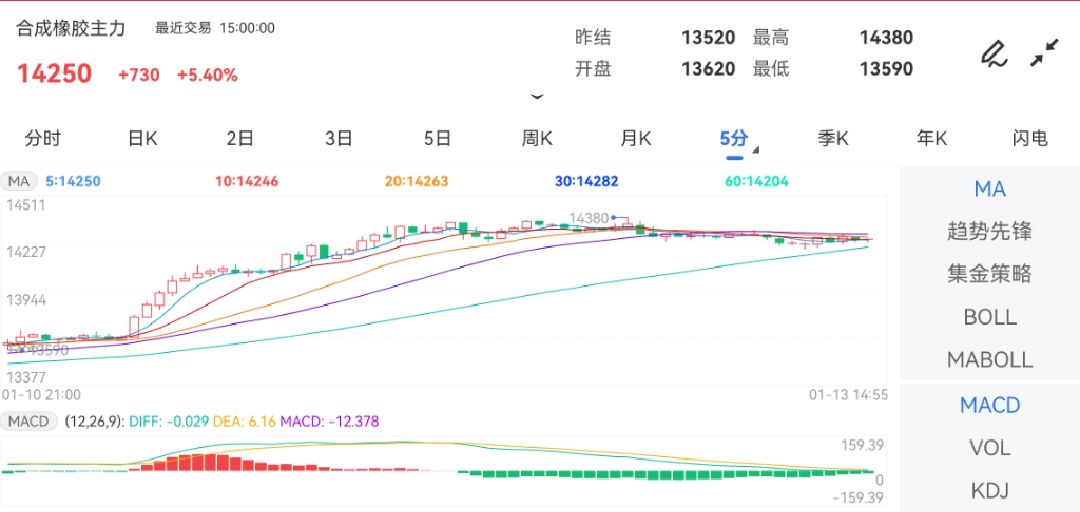The height and width of the screenshot is (512, 1080).
Task: Select the 趋势先锋 indicator
Action: pyautogui.click(x=990, y=232)
